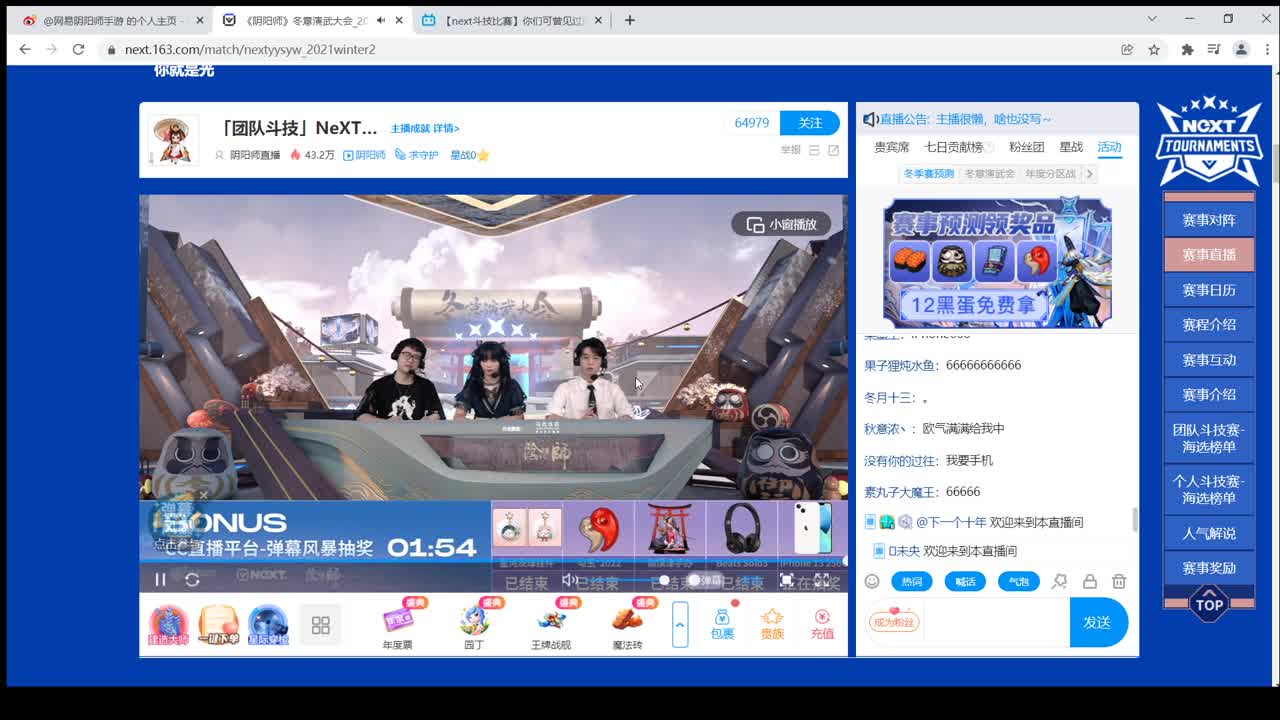The width and height of the screenshot is (1280, 720).
Task: Click the streamer avatar image
Action: [174, 140]
